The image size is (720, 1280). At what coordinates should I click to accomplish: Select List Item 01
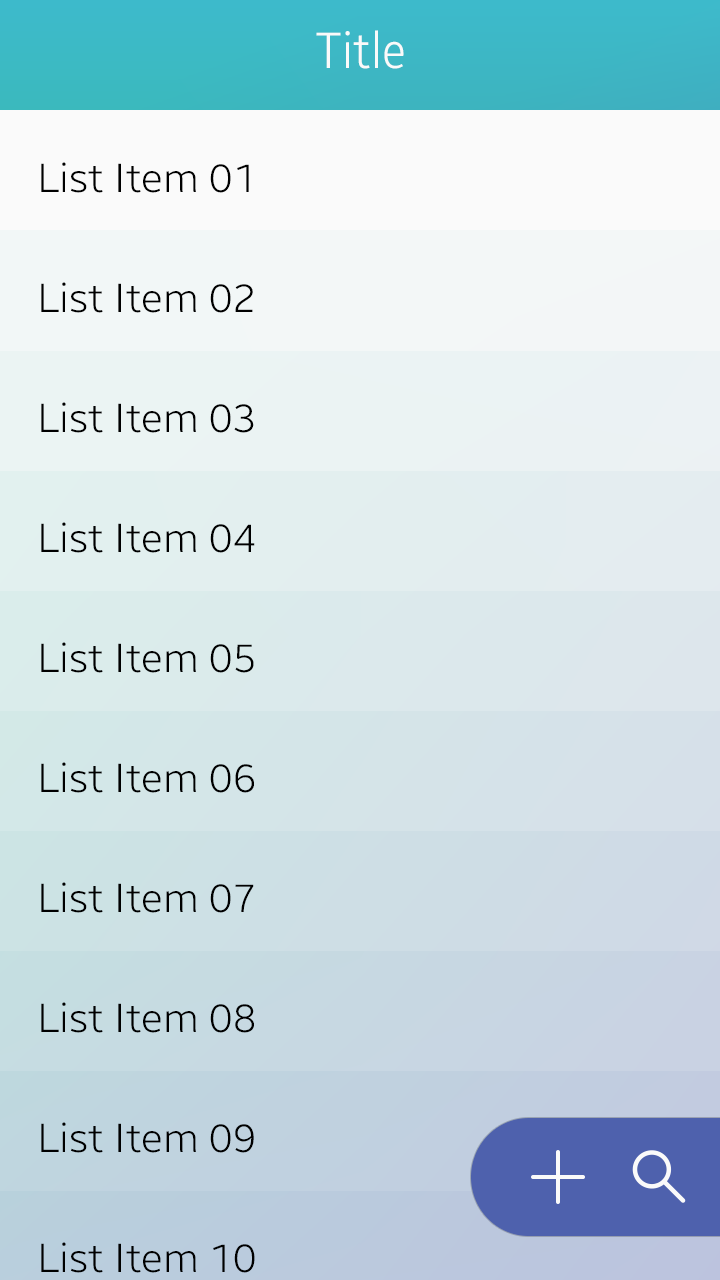click(x=147, y=179)
